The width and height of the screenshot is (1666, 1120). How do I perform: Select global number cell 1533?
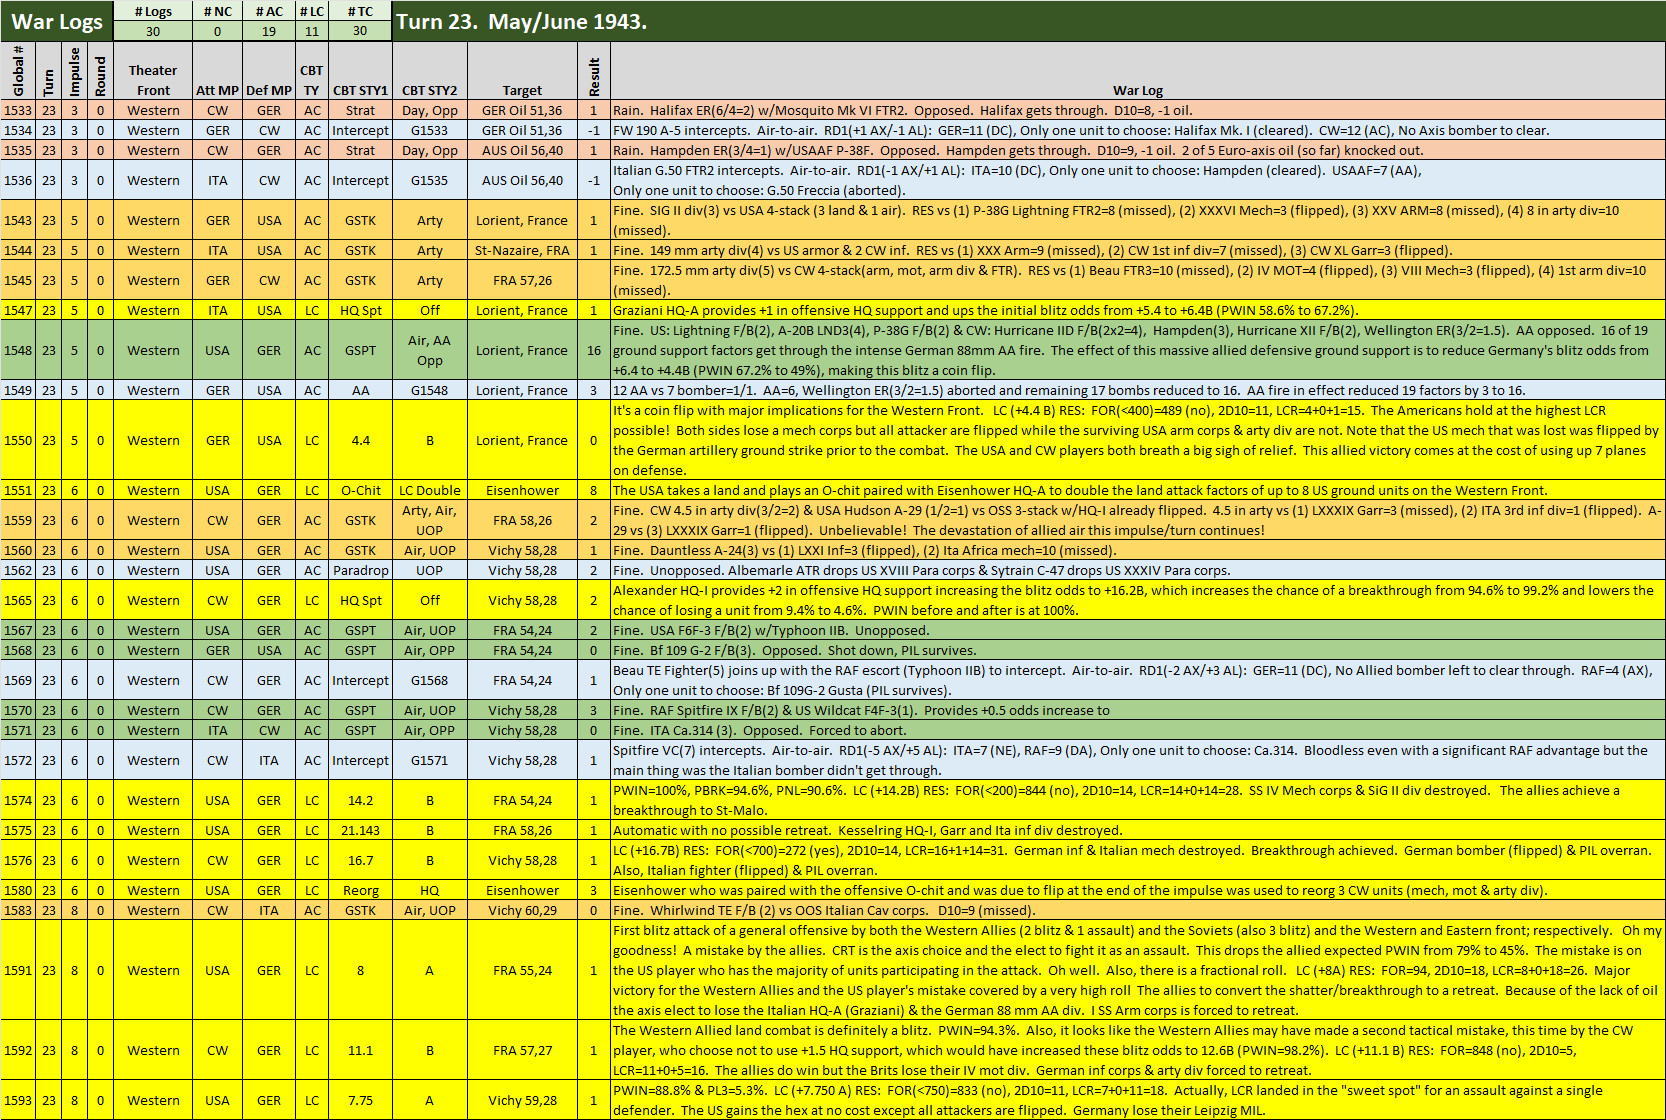pos(18,110)
